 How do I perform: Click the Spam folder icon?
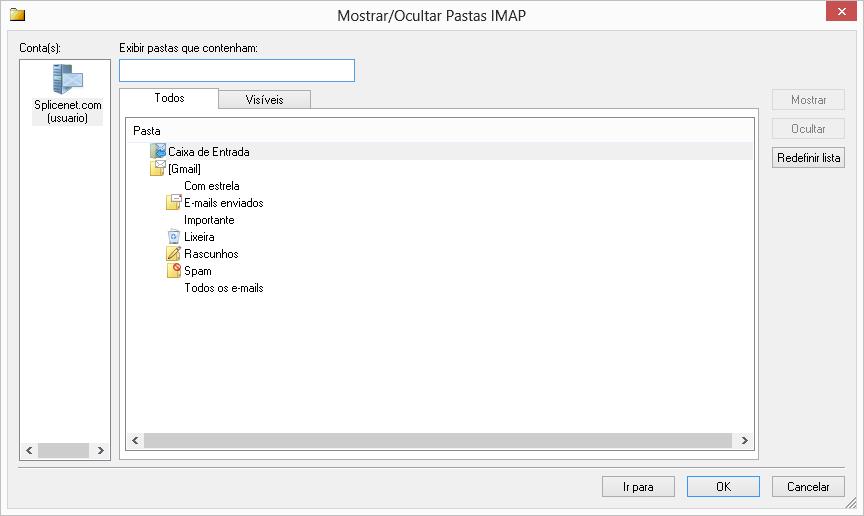[x=174, y=271]
